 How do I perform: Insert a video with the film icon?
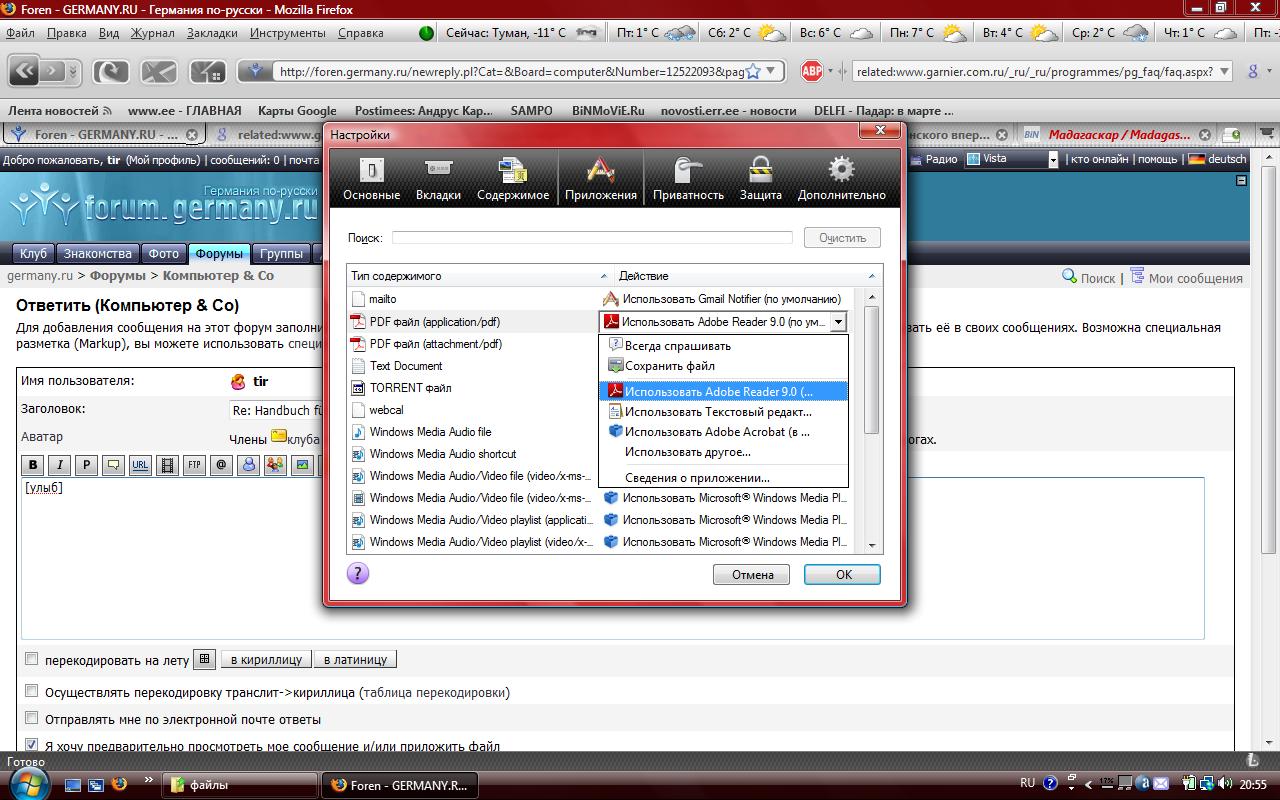168,465
